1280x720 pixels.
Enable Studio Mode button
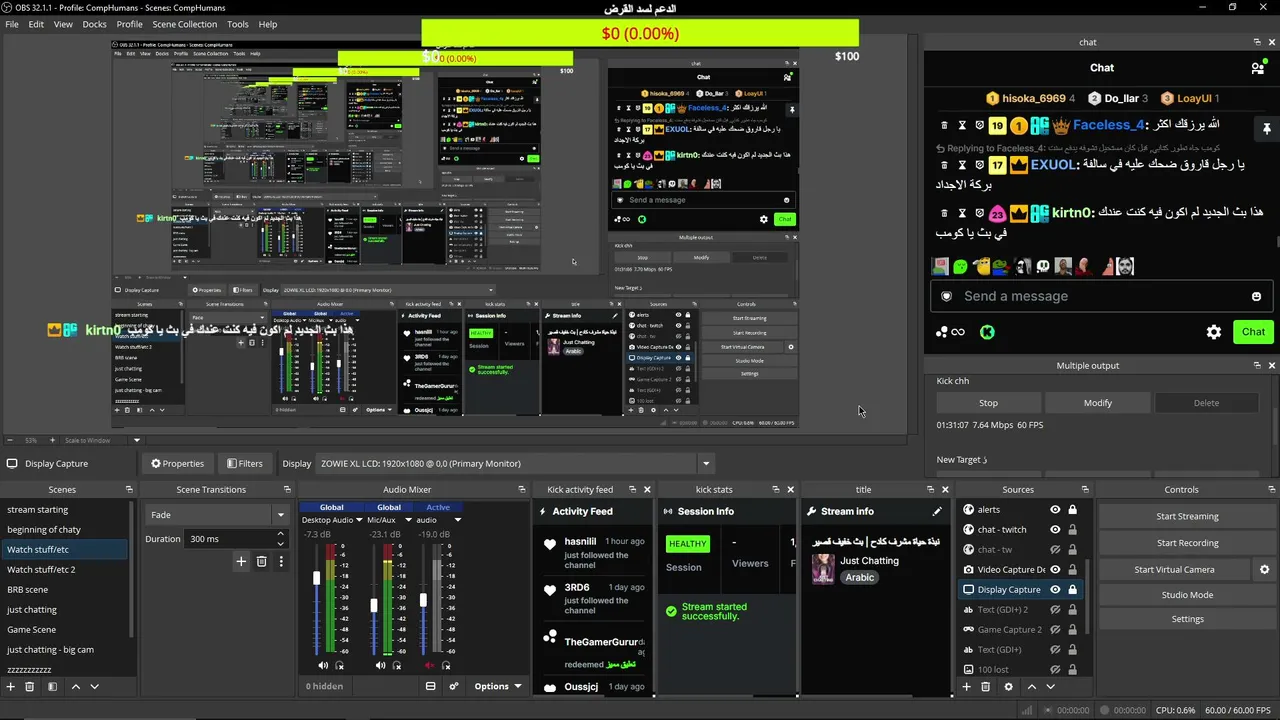click(1187, 595)
